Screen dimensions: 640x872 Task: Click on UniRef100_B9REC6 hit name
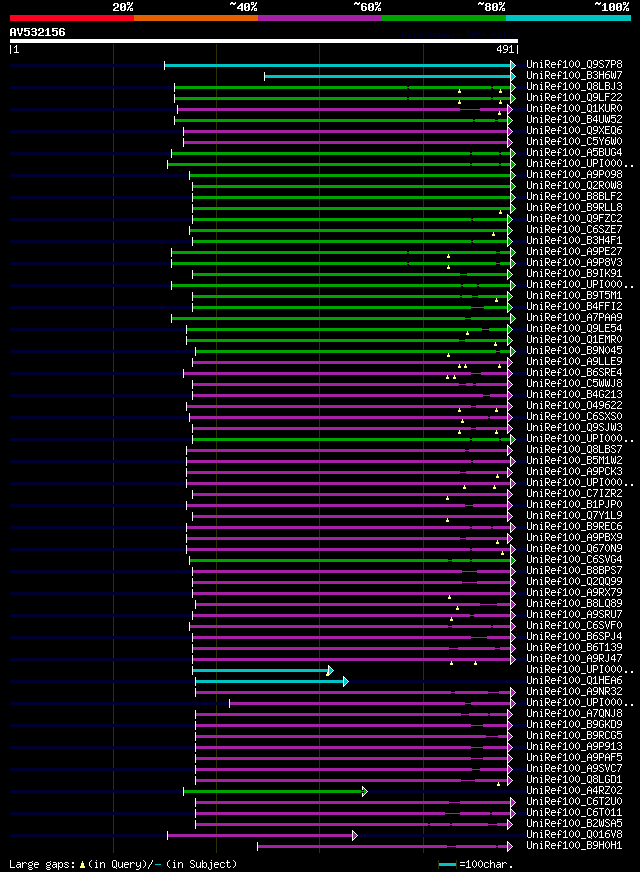coord(574,527)
